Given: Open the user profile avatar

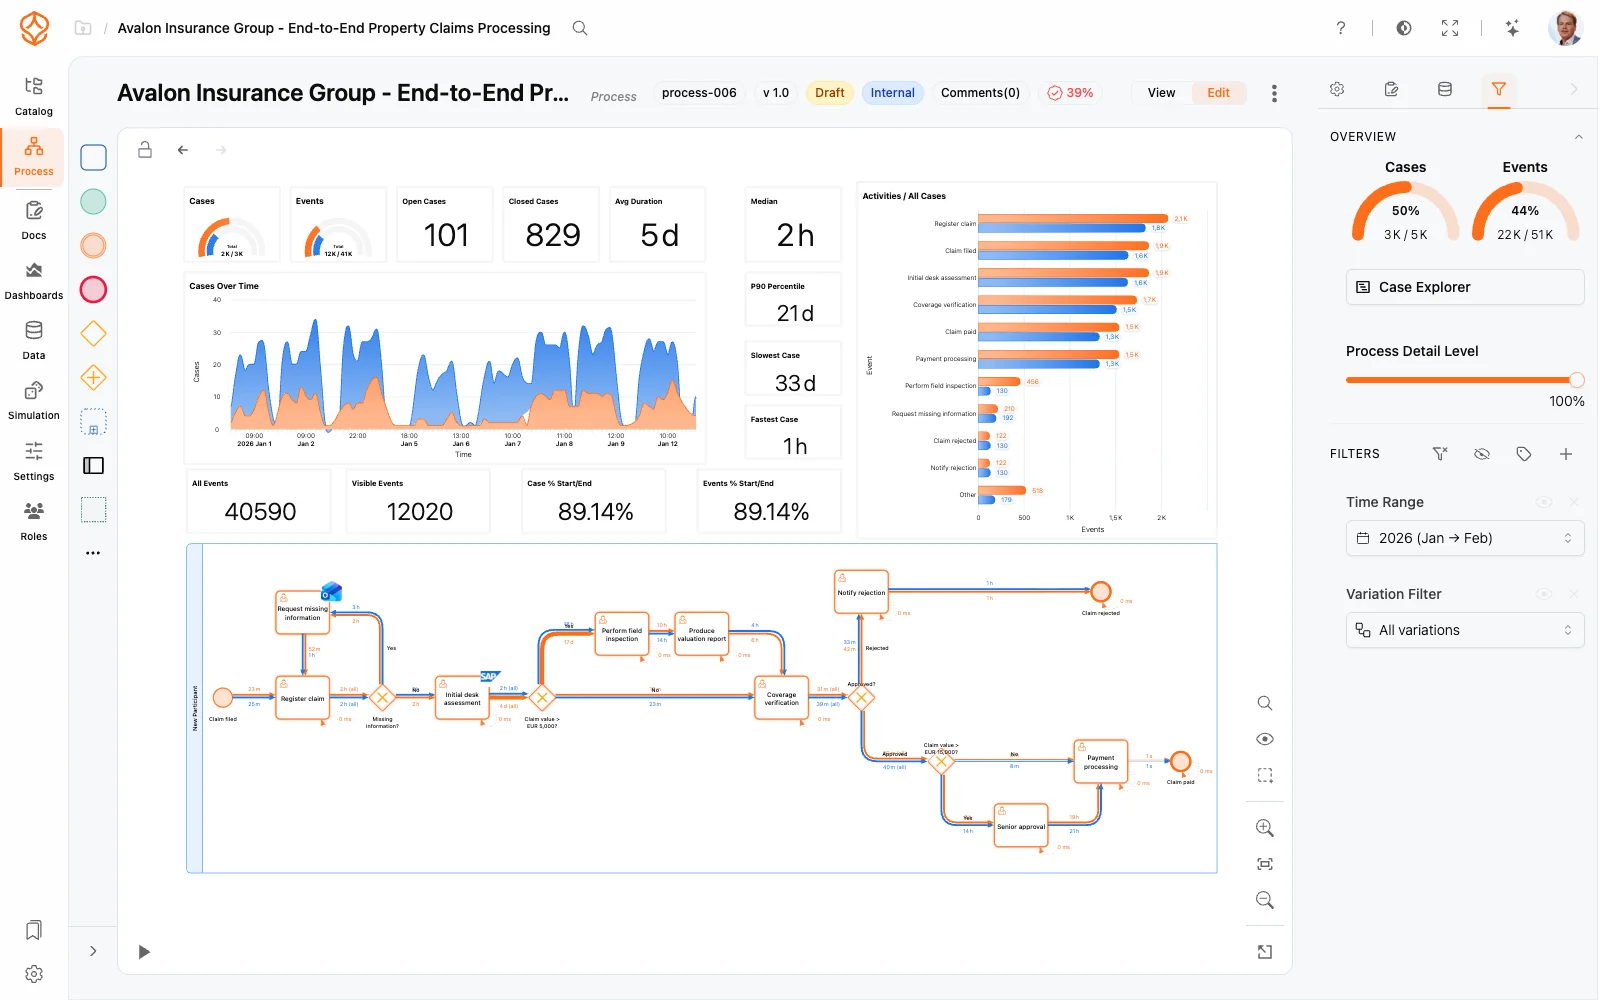Looking at the screenshot, I should (1565, 28).
